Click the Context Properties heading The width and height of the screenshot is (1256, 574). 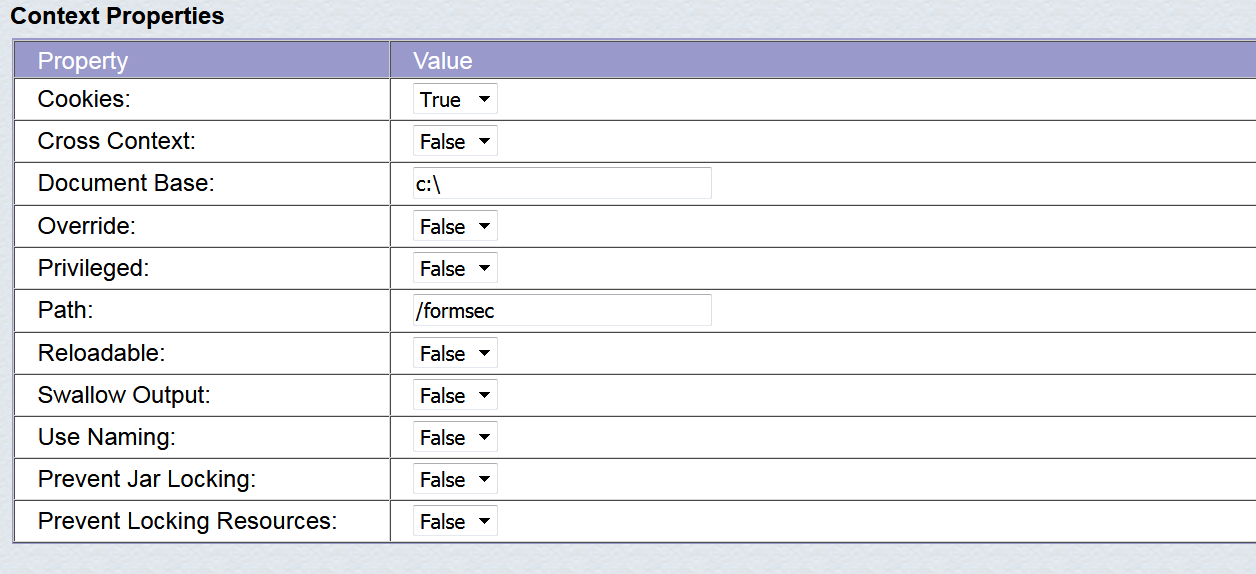point(117,17)
